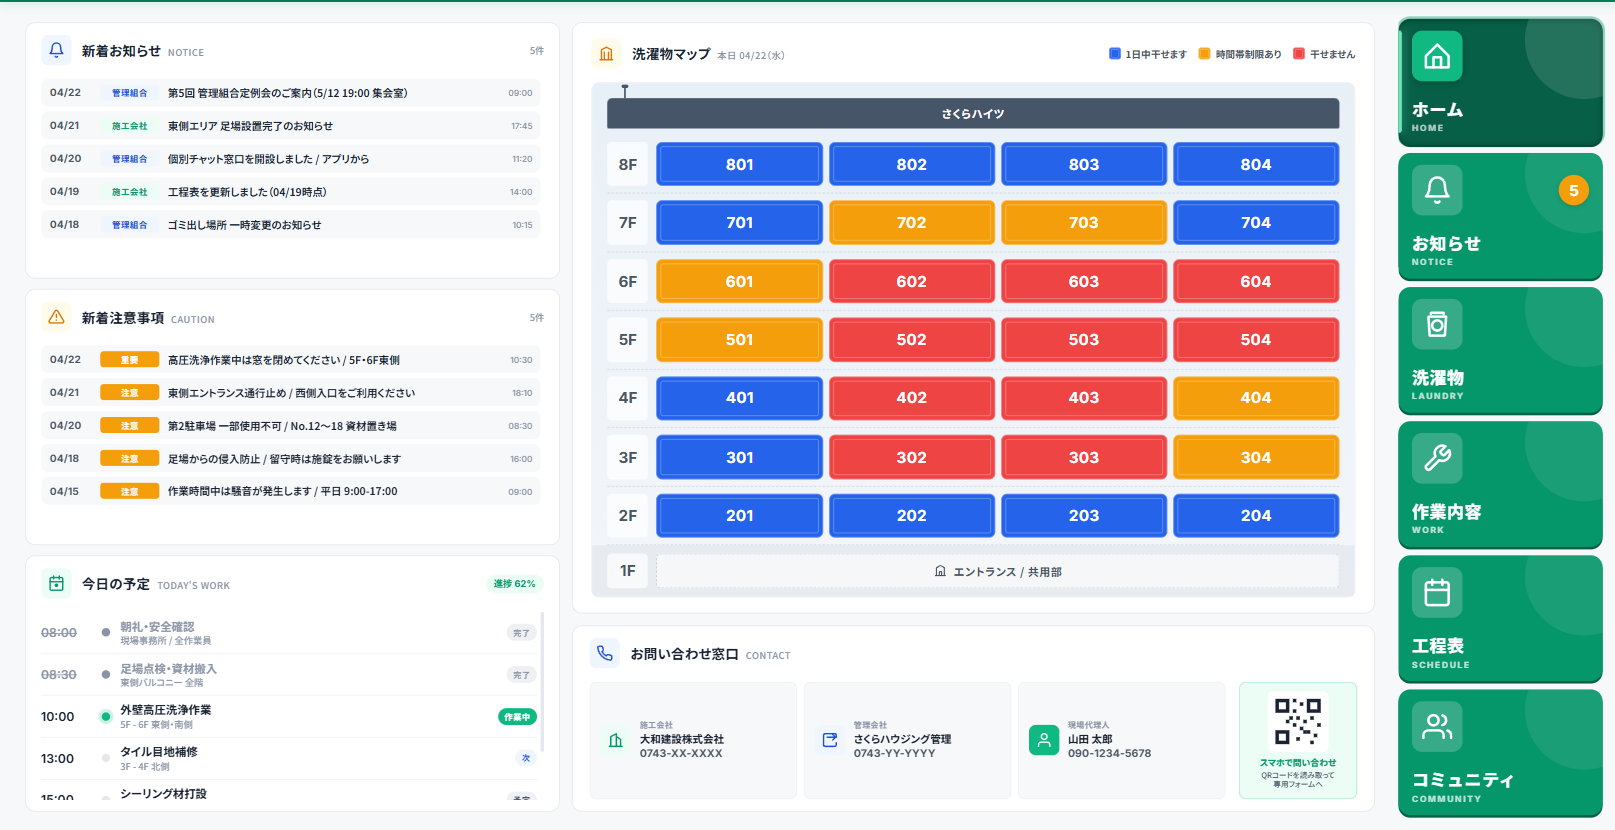The width and height of the screenshot is (1615, 830).
Task: Select room 304 on the laundry map
Action: click(1256, 457)
